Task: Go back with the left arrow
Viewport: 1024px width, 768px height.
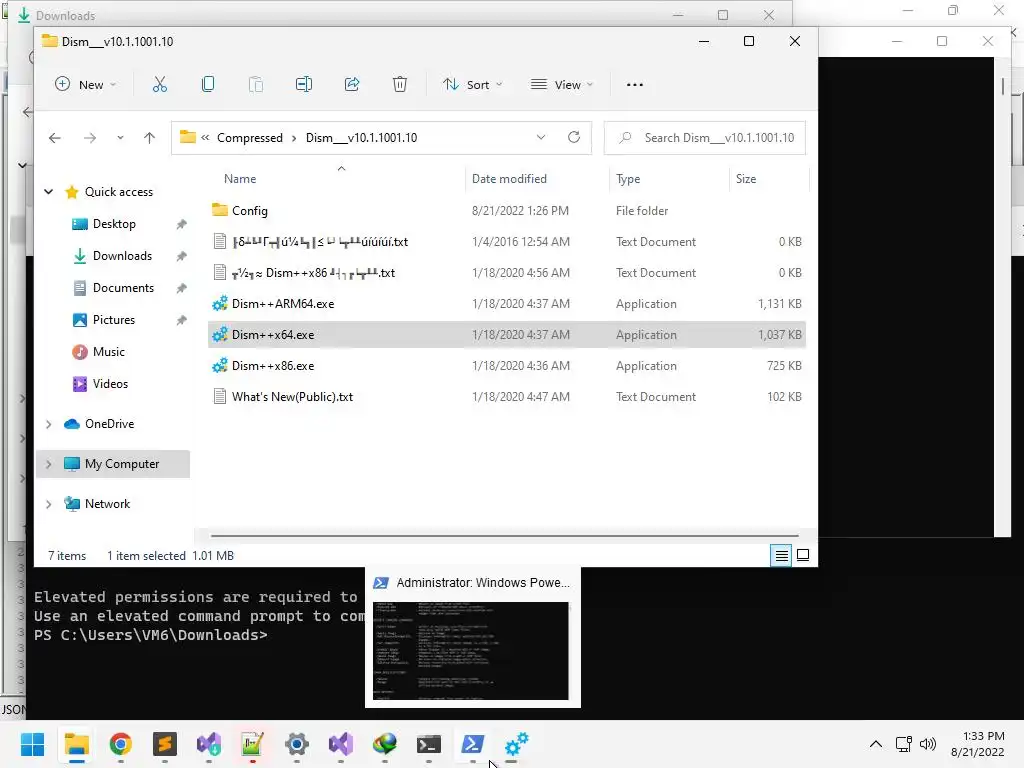Action: 55,138
